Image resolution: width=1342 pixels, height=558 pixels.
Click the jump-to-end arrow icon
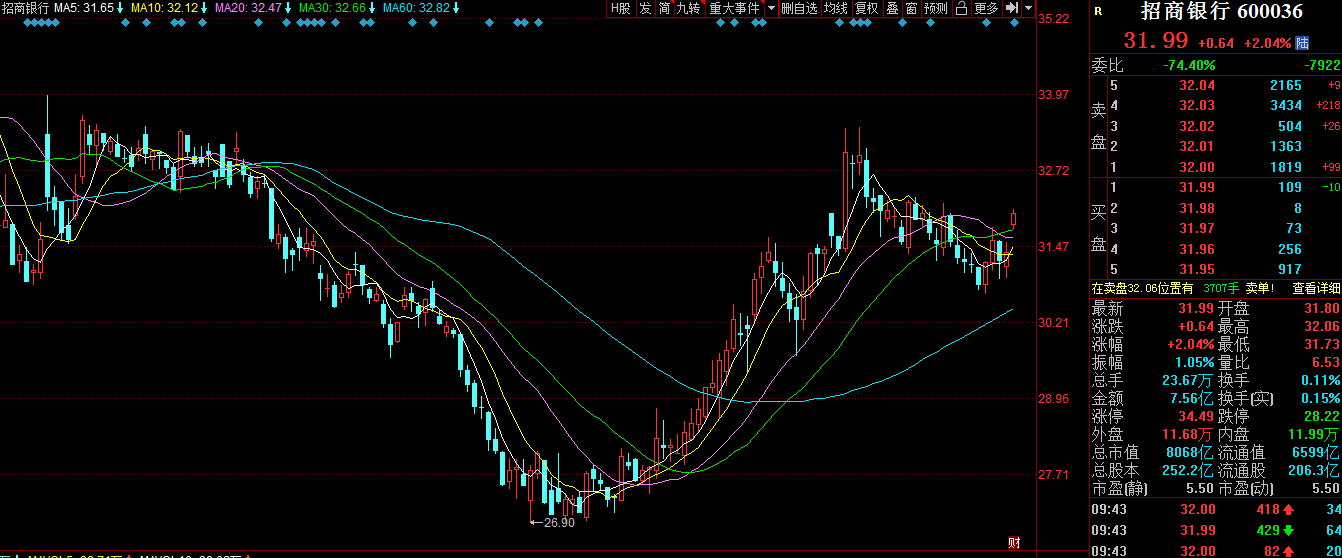pyautogui.click(x=1012, y=8)
